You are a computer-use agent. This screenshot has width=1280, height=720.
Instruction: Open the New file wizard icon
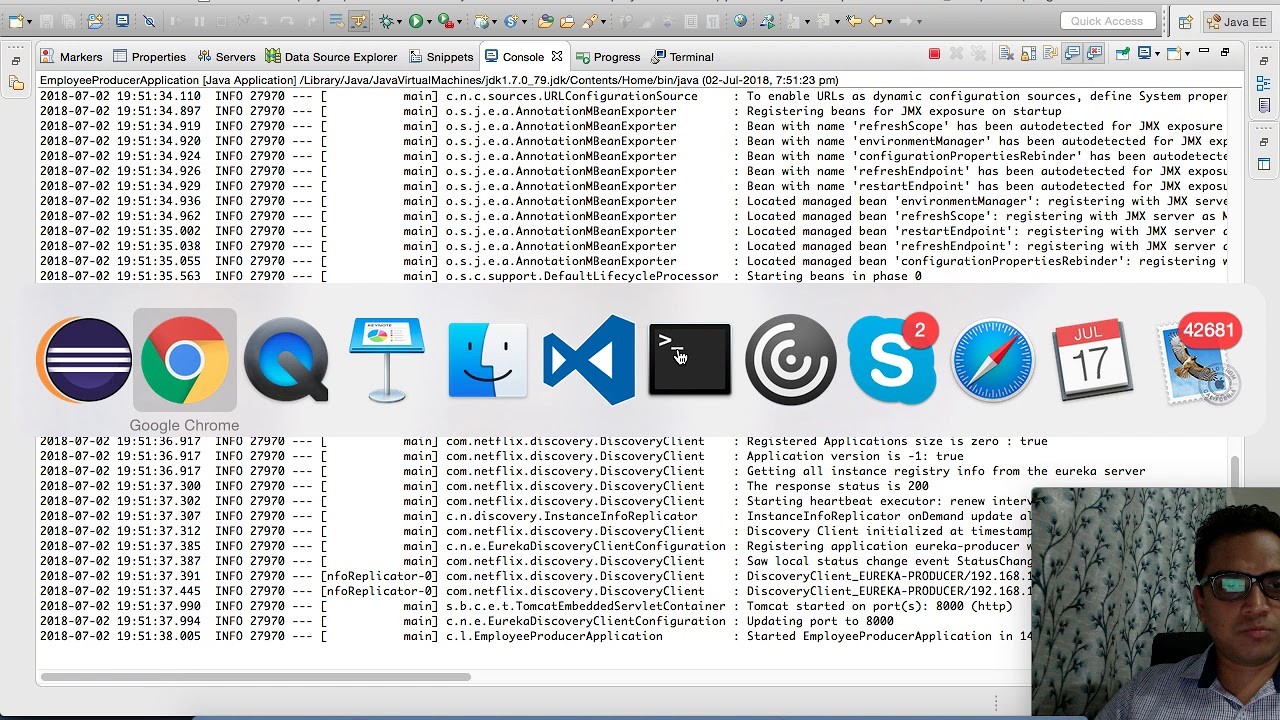(16, 21)
